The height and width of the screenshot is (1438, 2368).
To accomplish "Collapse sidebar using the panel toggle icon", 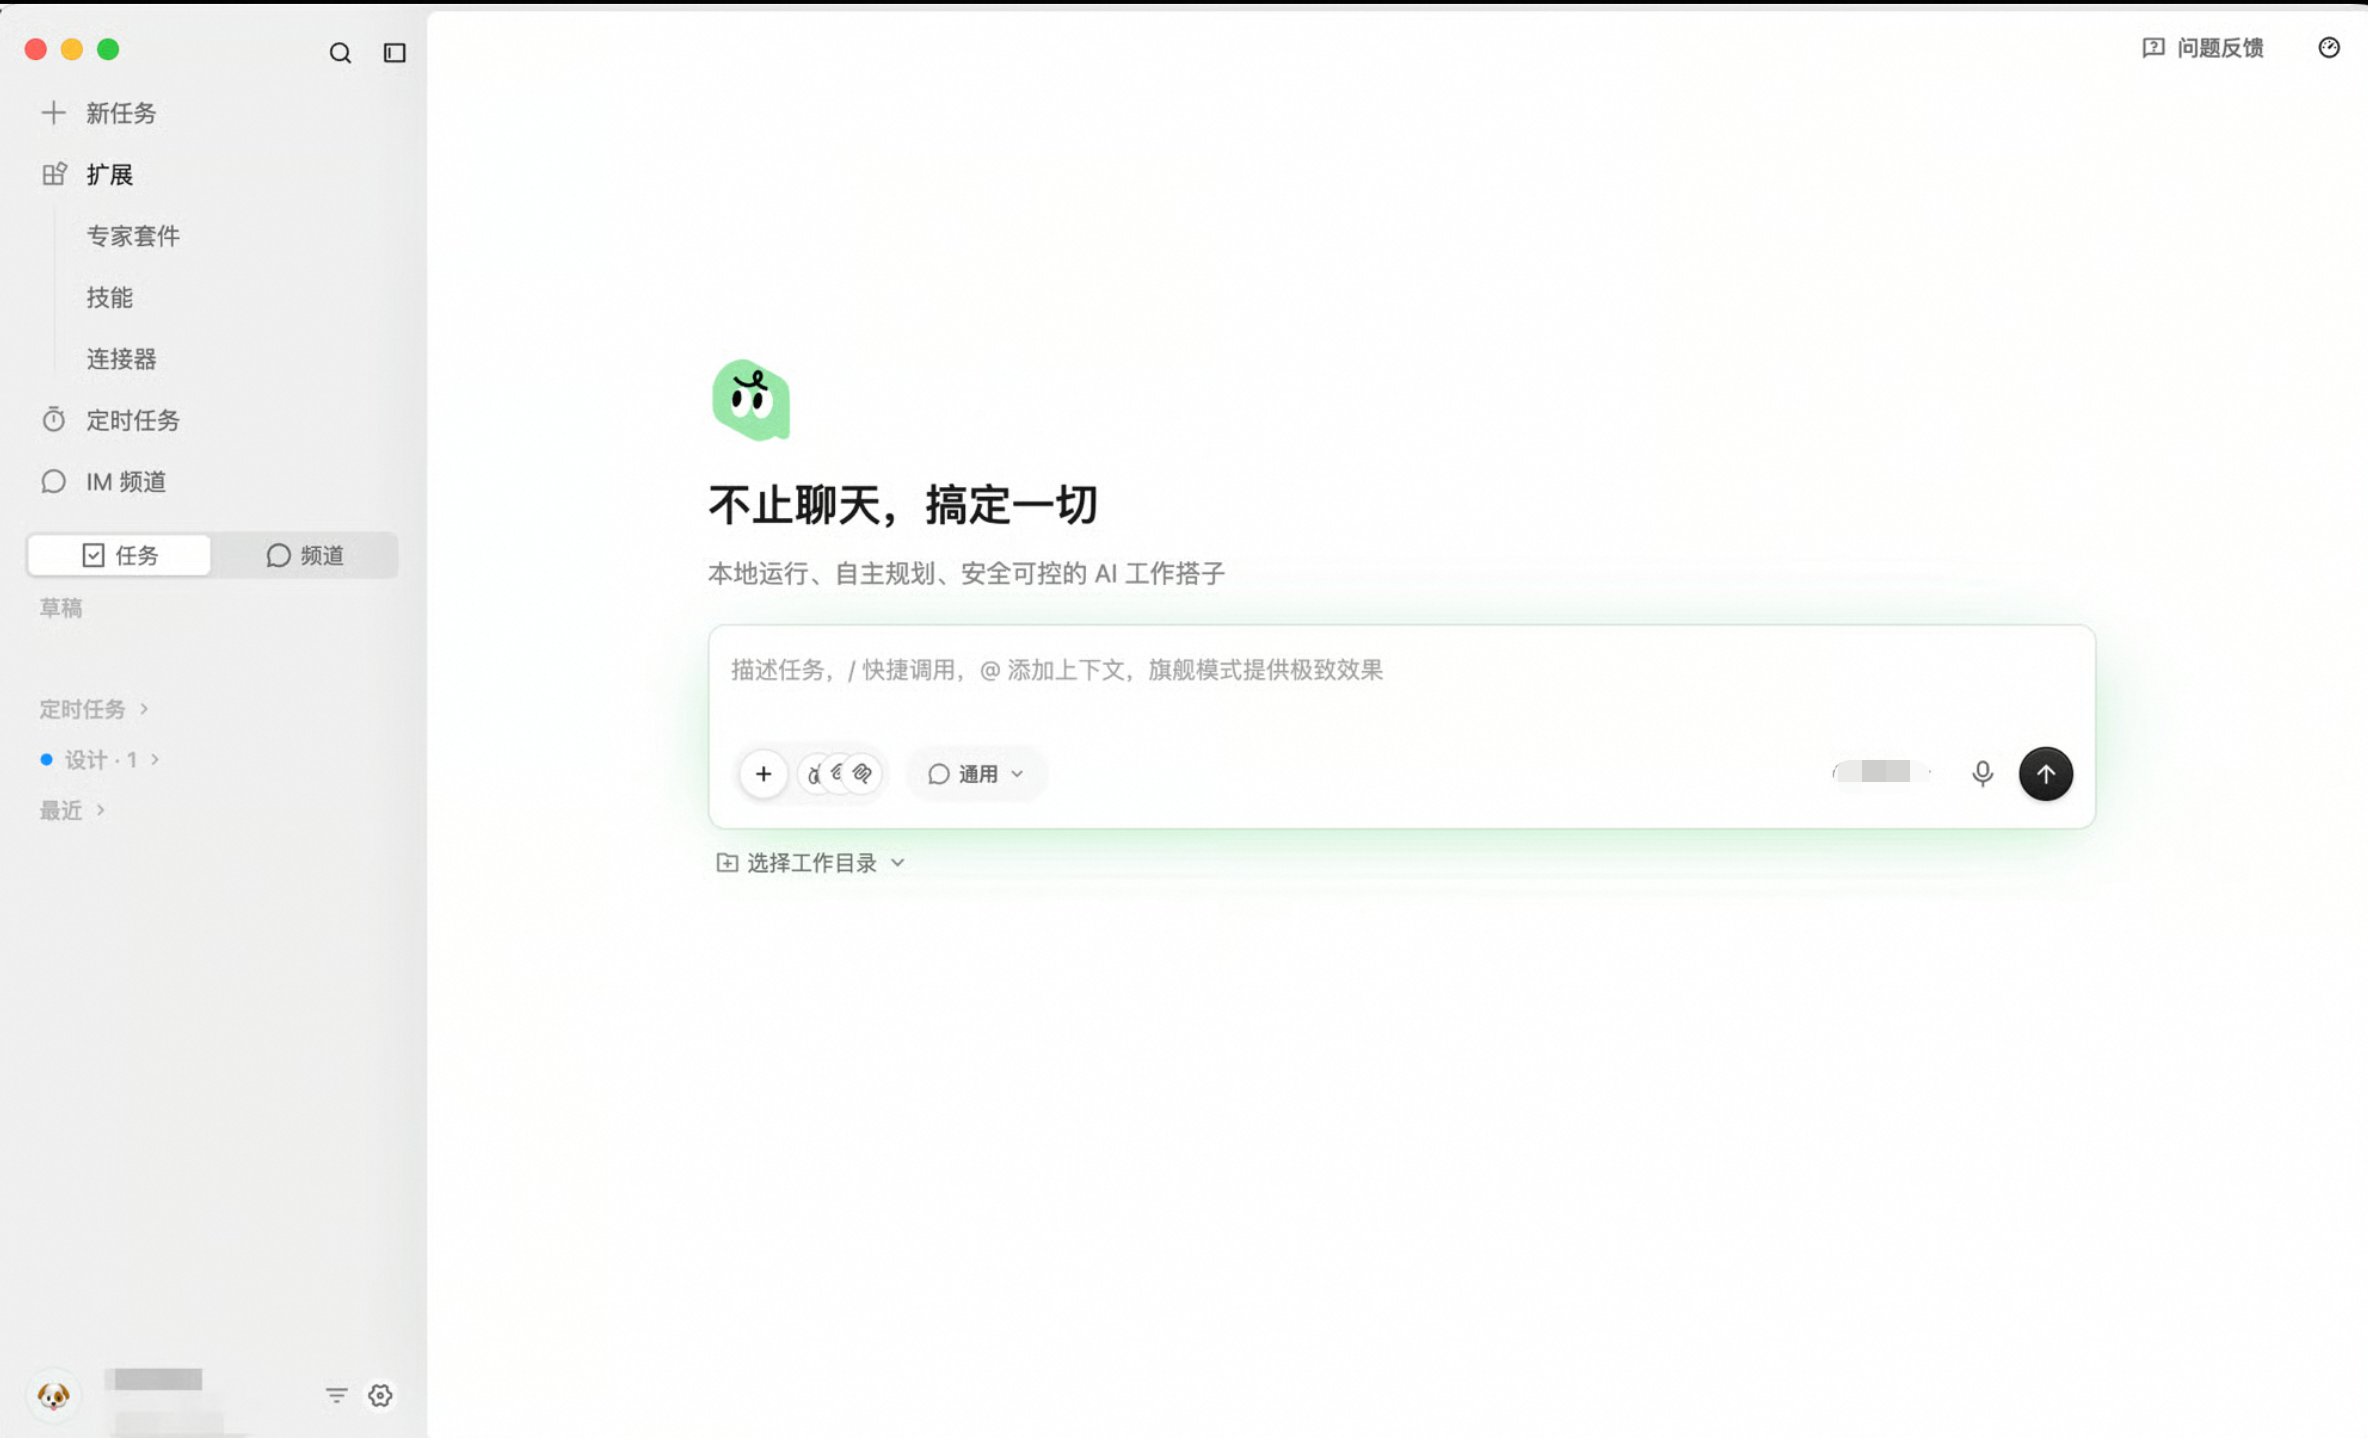I will 395,52.
